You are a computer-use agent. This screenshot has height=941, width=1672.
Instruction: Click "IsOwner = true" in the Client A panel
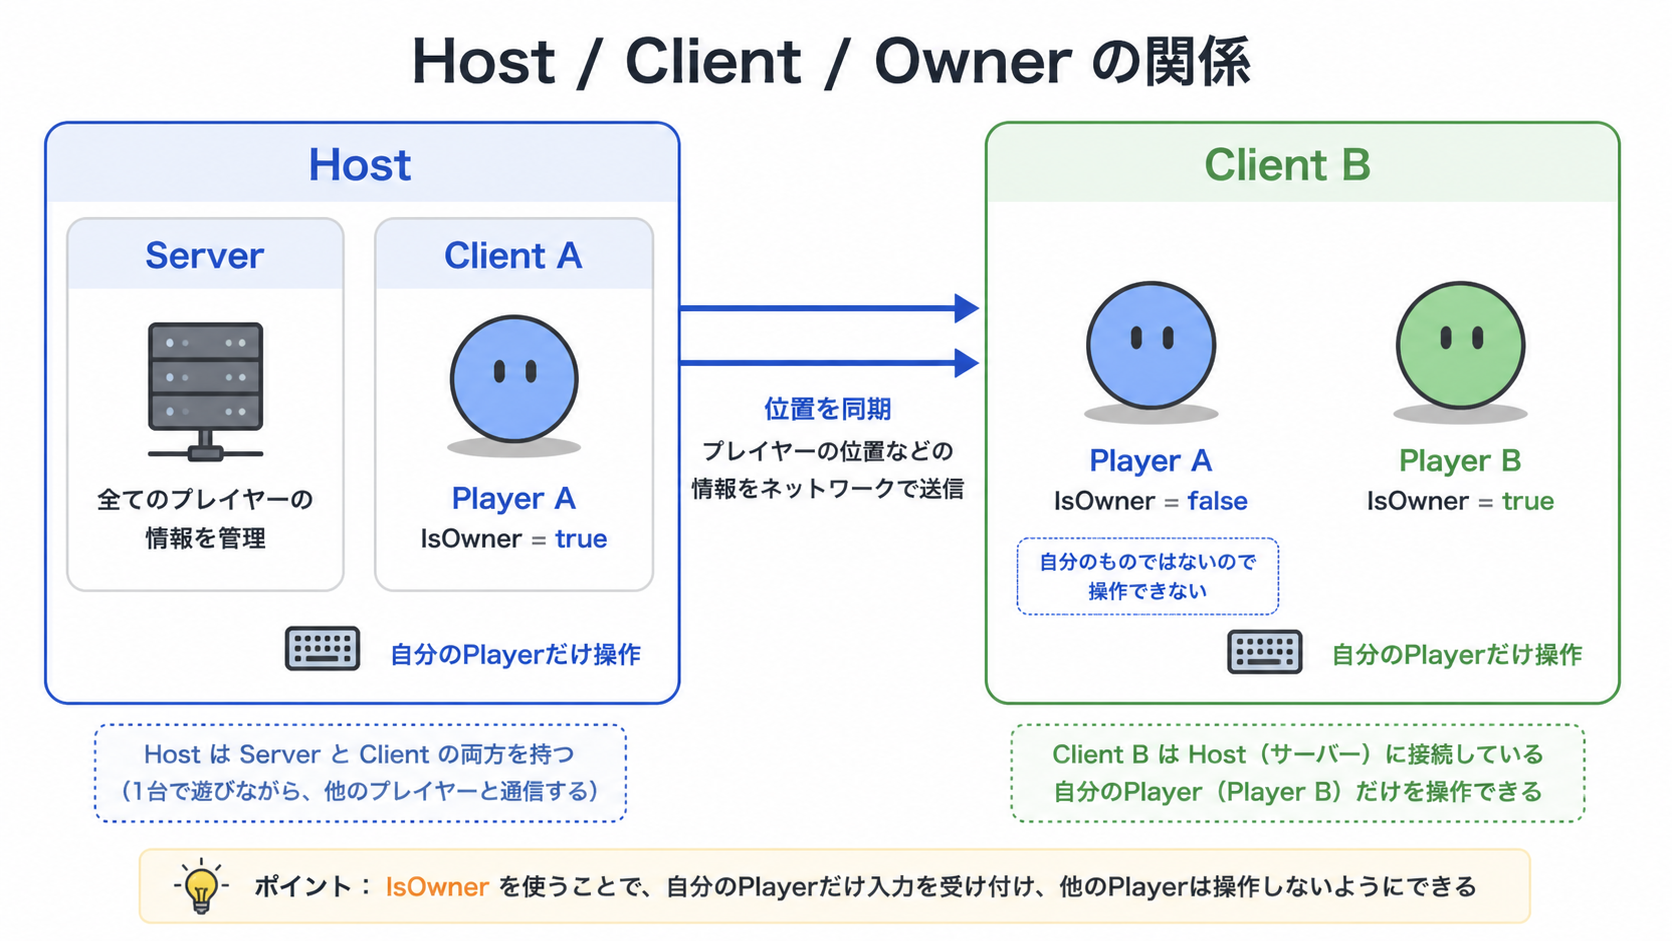513,539
